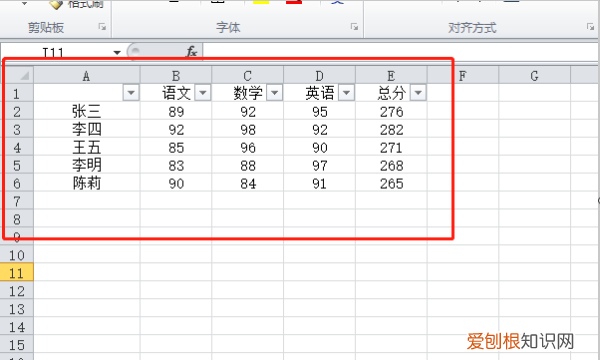
Task: Select row 1 header
Action: click(17, 93)
